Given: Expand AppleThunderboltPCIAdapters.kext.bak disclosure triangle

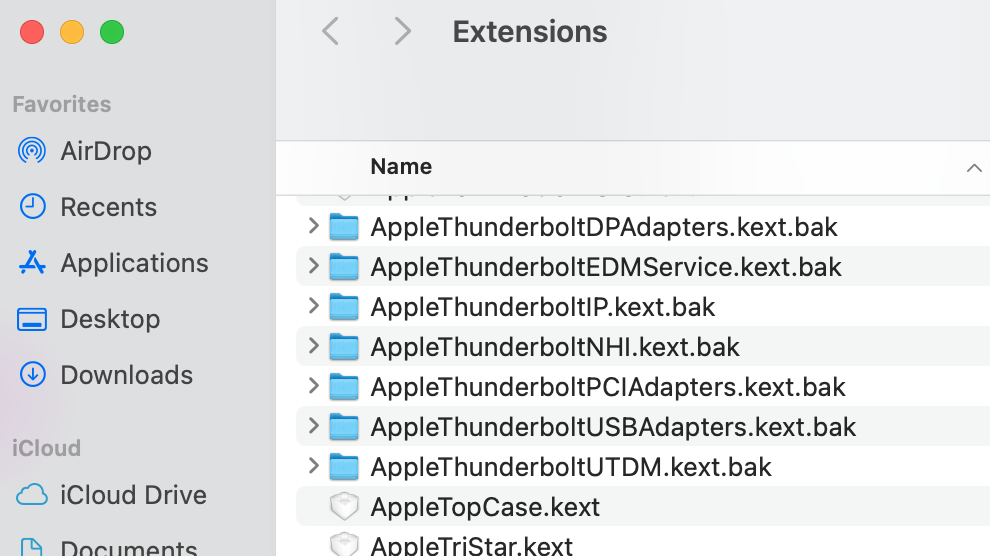Looking at the screenshot, I should coord(314,386).
